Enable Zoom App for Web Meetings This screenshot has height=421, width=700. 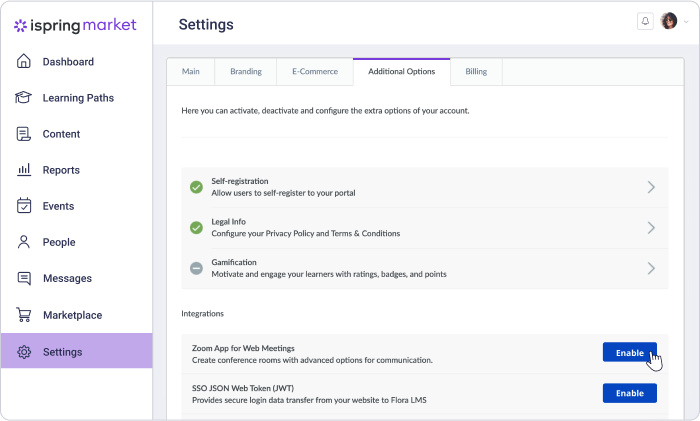pos(629,353)
